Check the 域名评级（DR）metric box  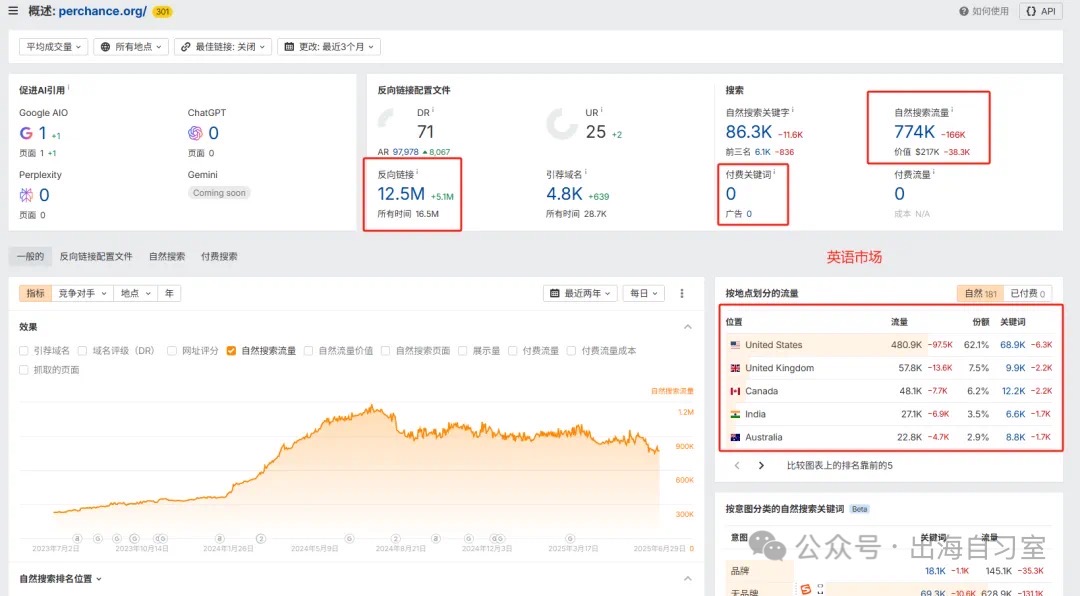(83, 351)
